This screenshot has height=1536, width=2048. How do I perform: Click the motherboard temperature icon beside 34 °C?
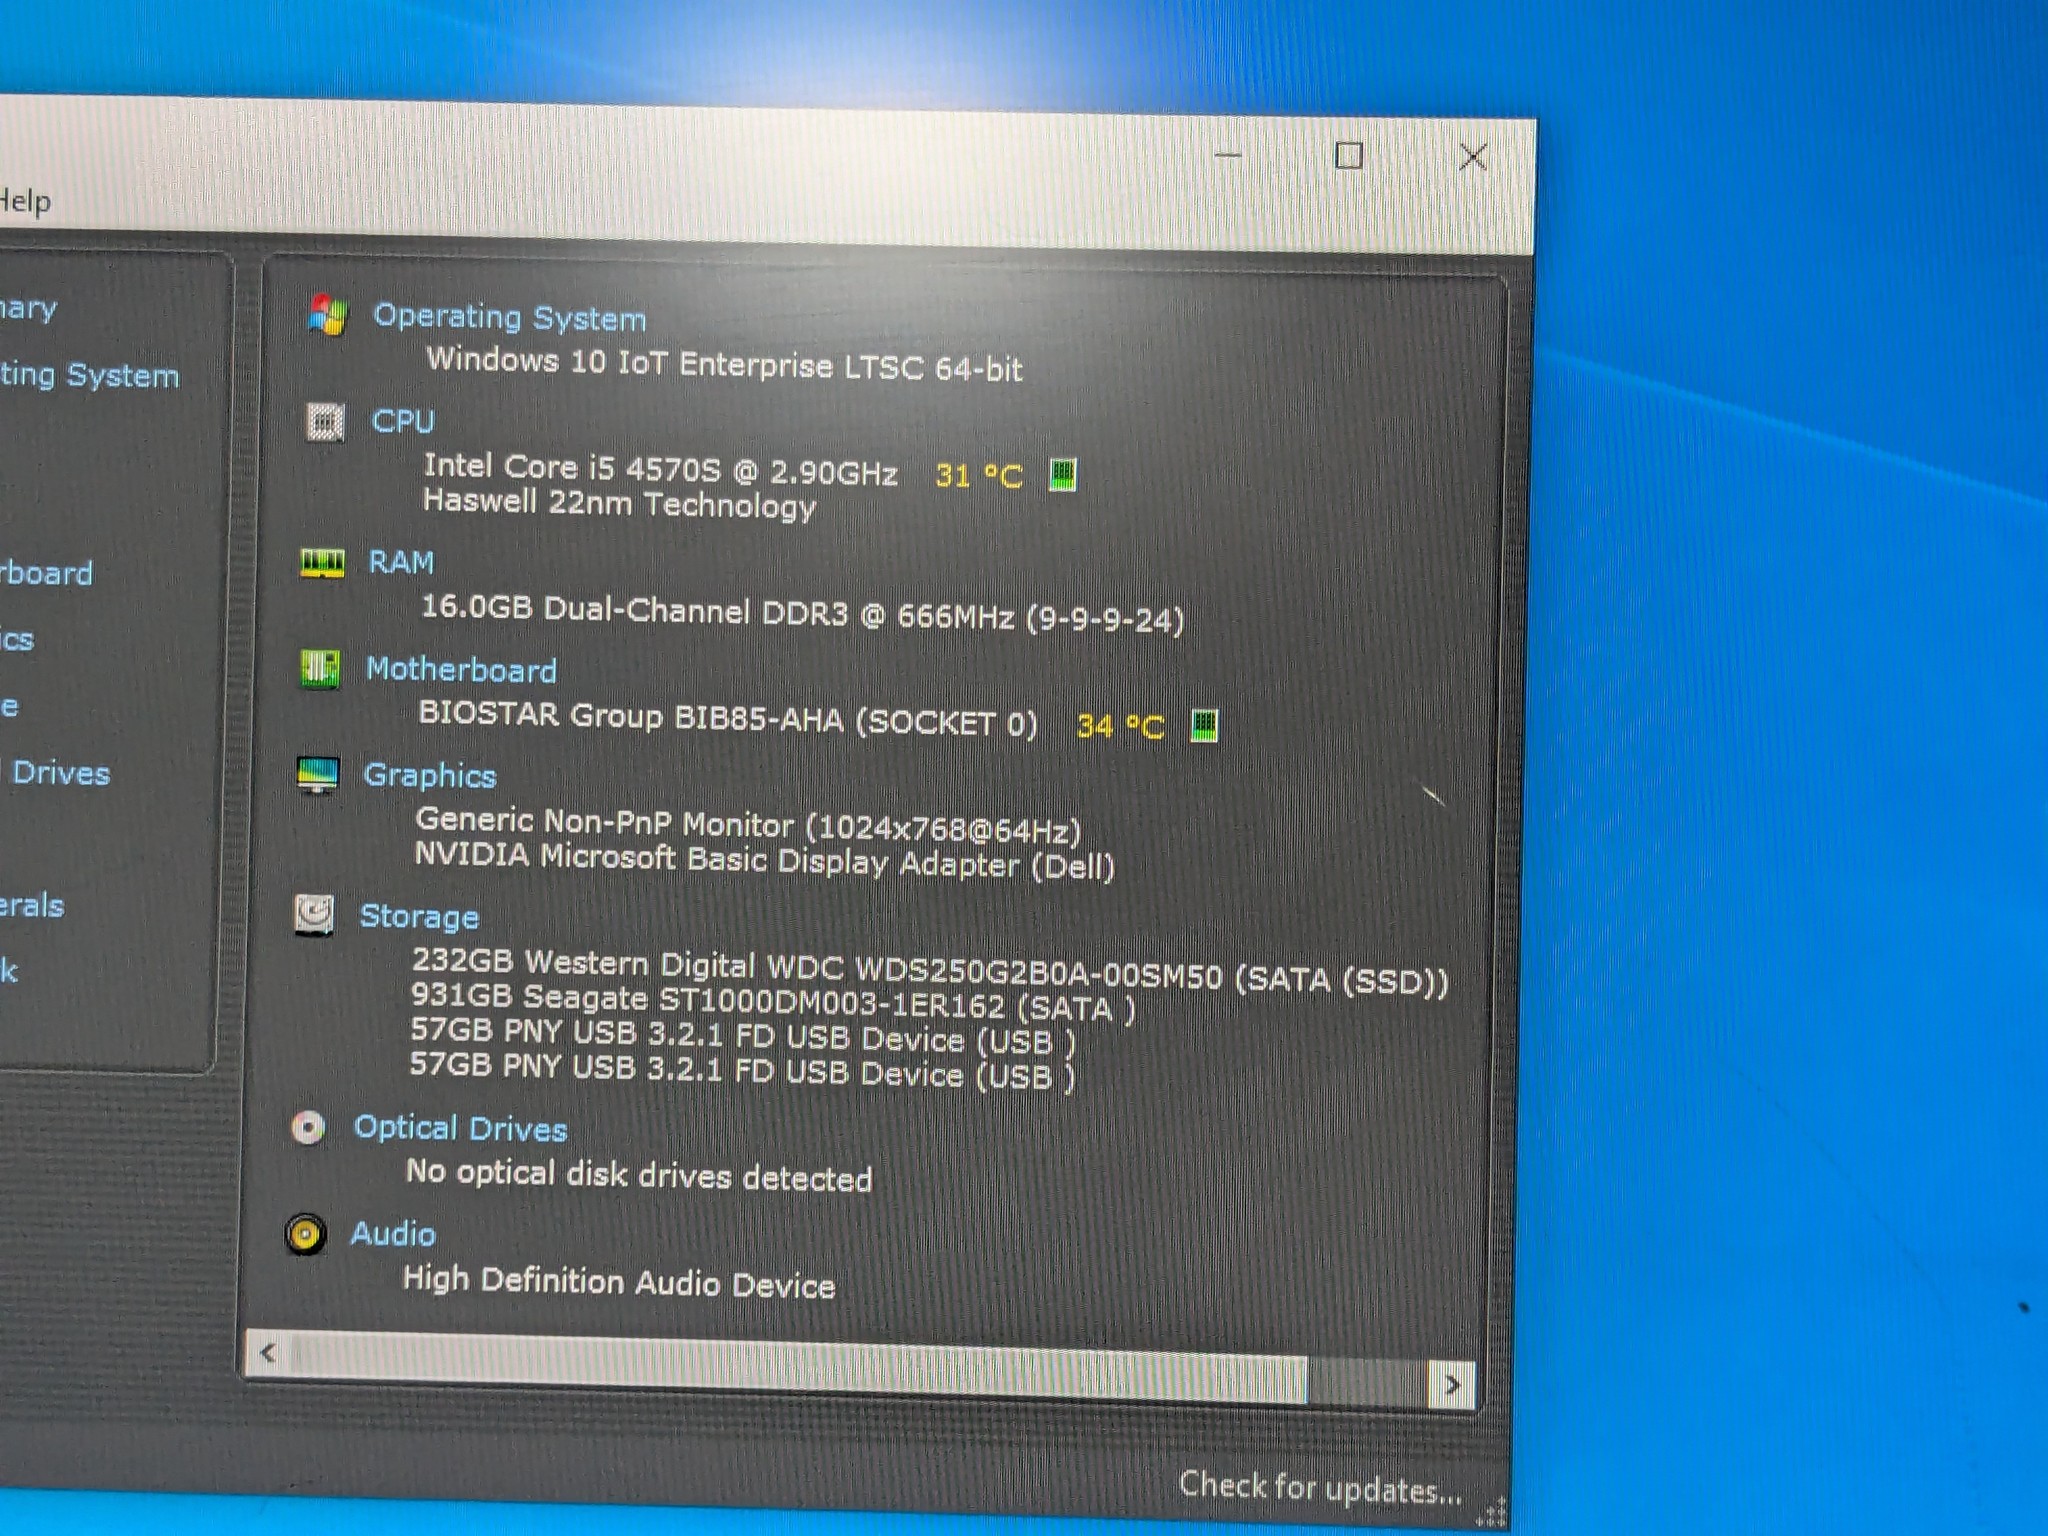point(1204,726)
